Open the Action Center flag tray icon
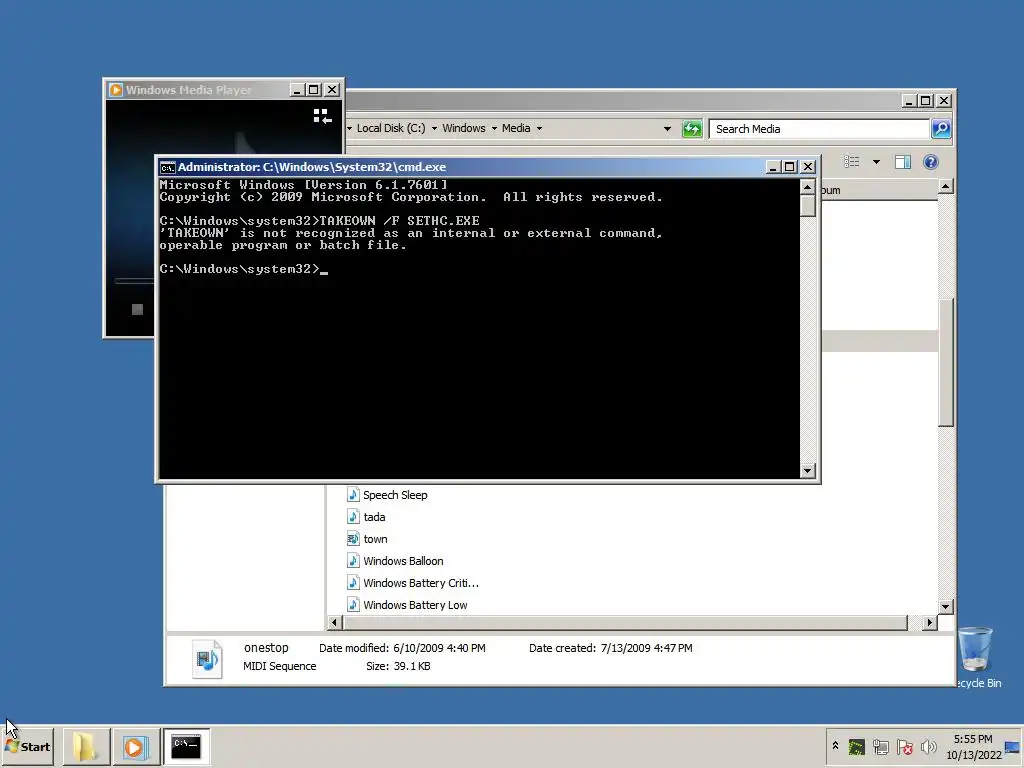Image resolution: width=1024 pixels, height=768 pixels. click(904, 746)
